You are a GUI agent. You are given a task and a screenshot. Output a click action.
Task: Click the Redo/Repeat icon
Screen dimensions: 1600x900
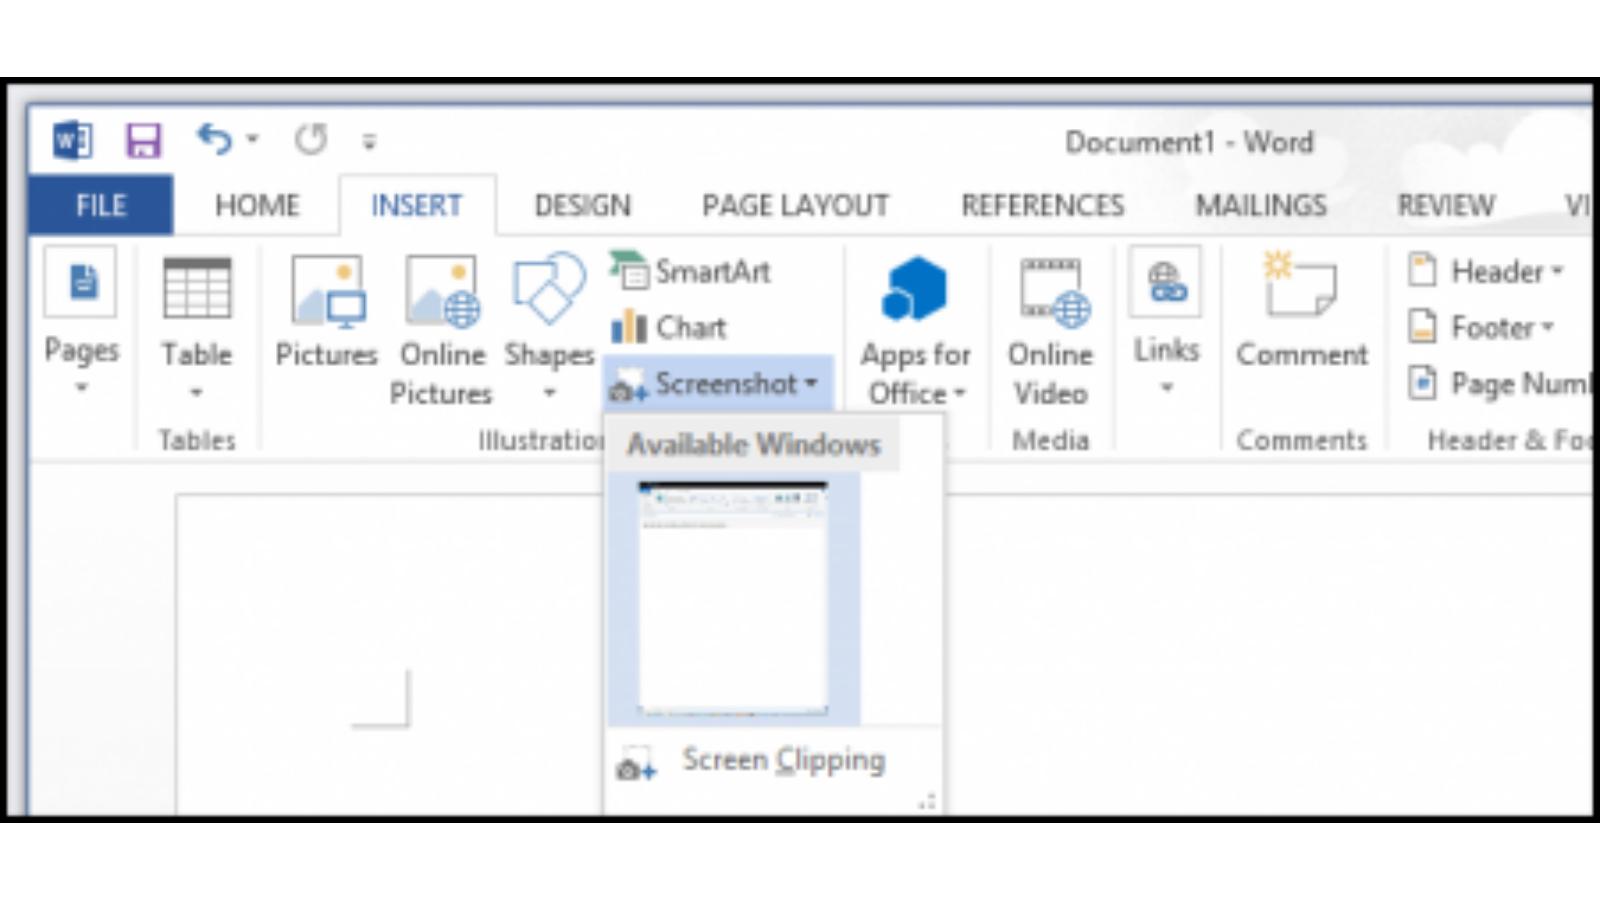pos(311,139)
